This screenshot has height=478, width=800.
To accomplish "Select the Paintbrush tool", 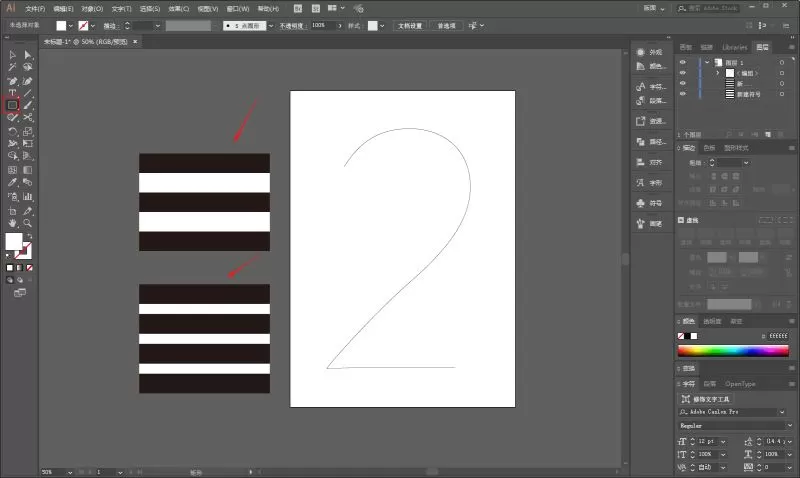I will (x=28, y=105).
